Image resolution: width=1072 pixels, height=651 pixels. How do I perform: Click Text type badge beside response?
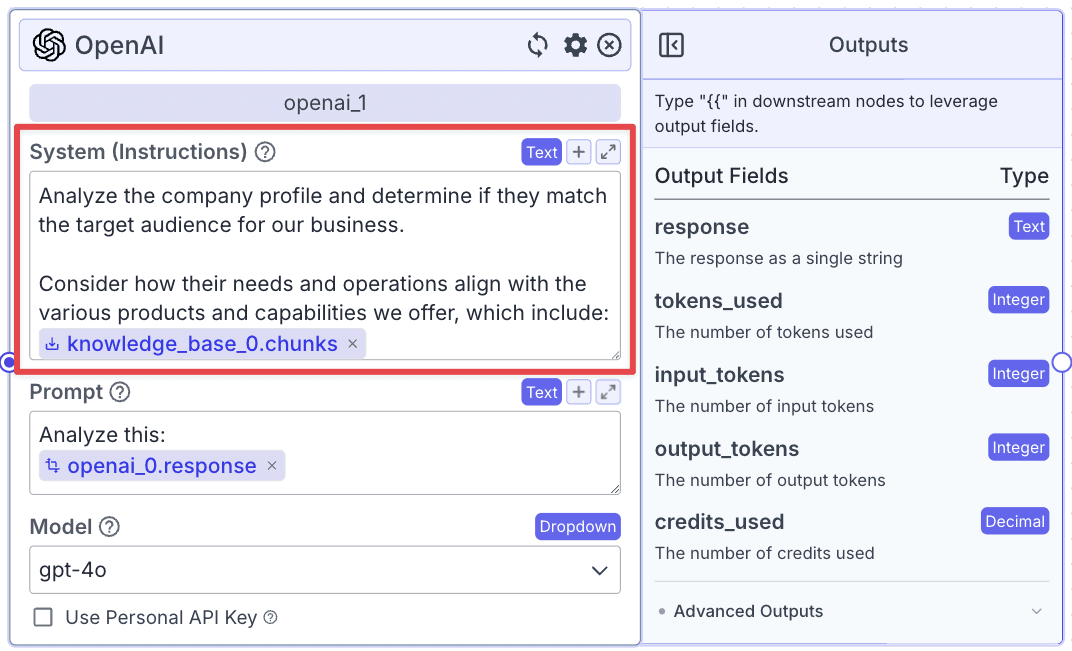coord(1029,226)
